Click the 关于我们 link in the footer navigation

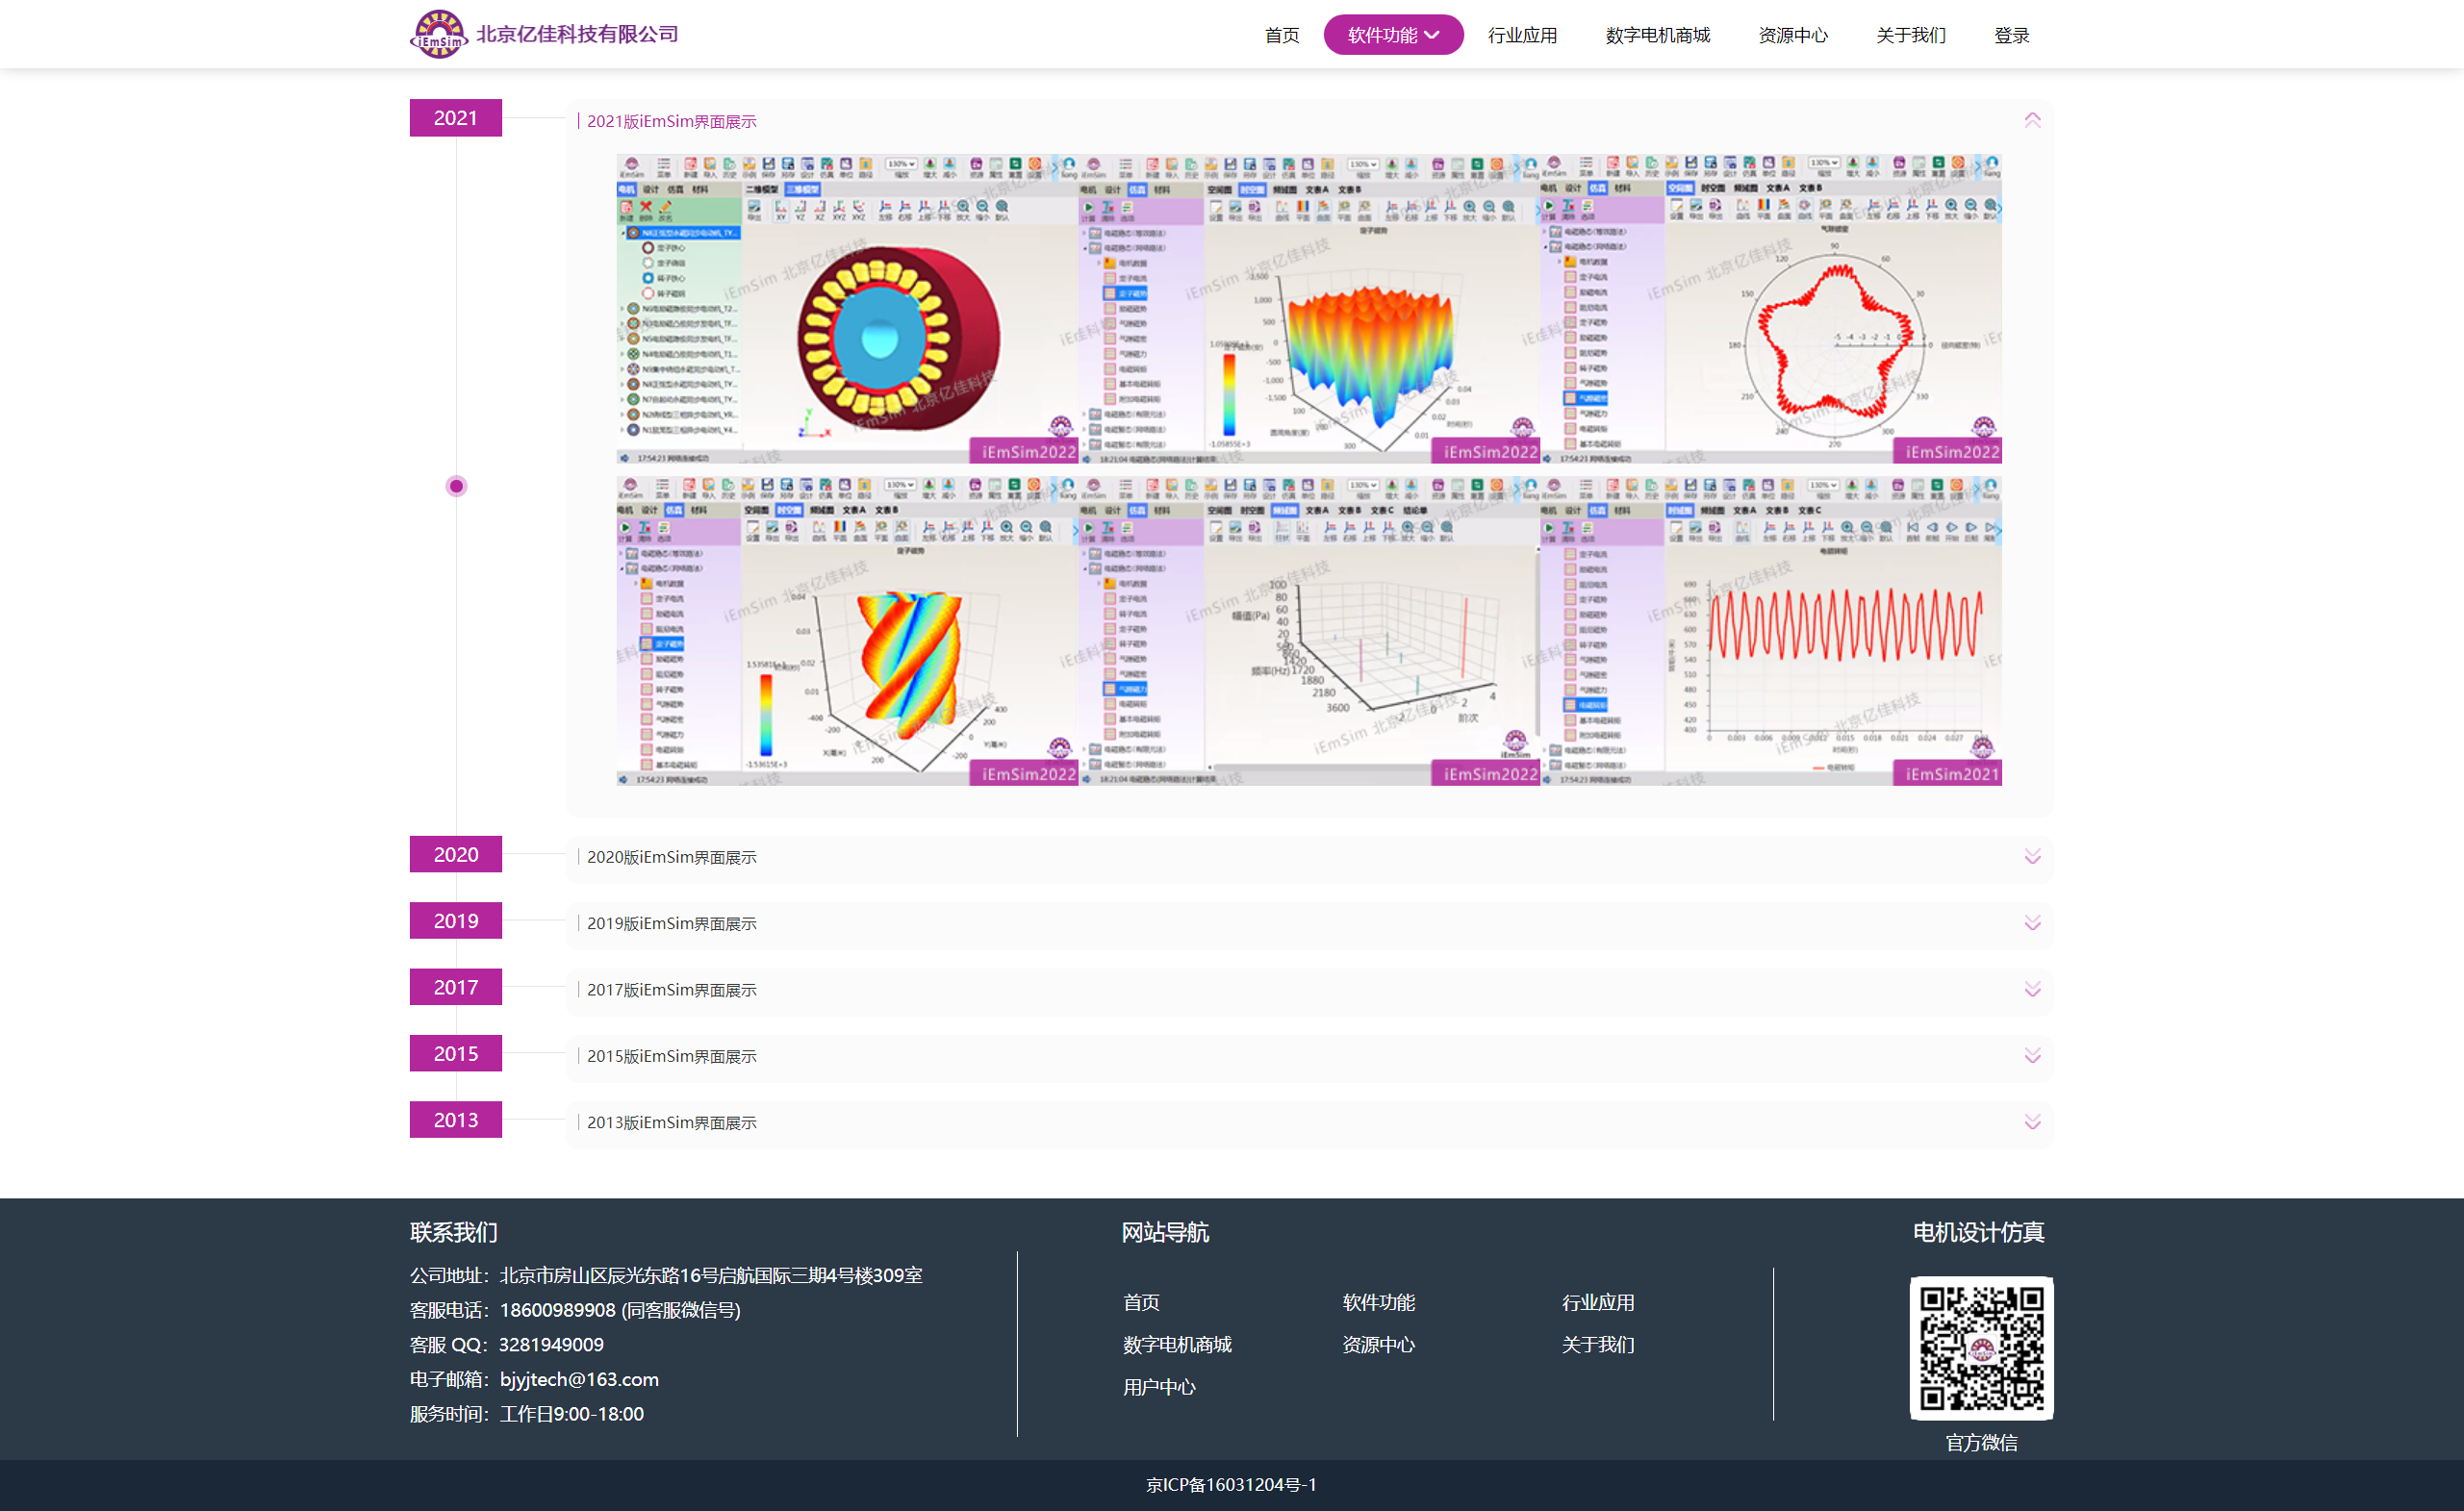[x=1598, y=1344]
